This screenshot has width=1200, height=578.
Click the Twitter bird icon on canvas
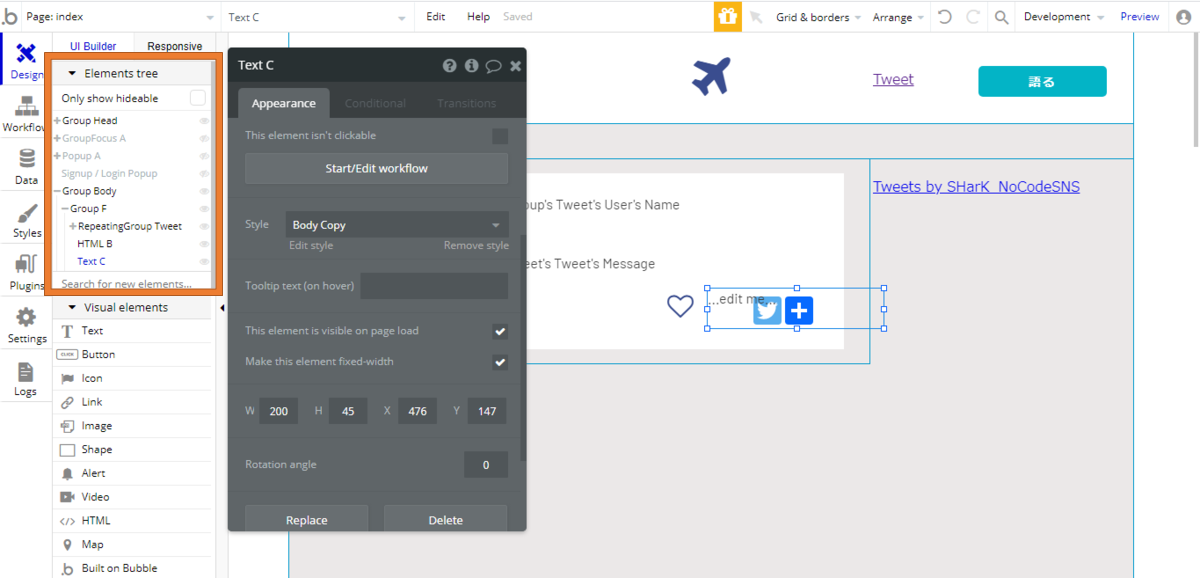coord(767,310)
